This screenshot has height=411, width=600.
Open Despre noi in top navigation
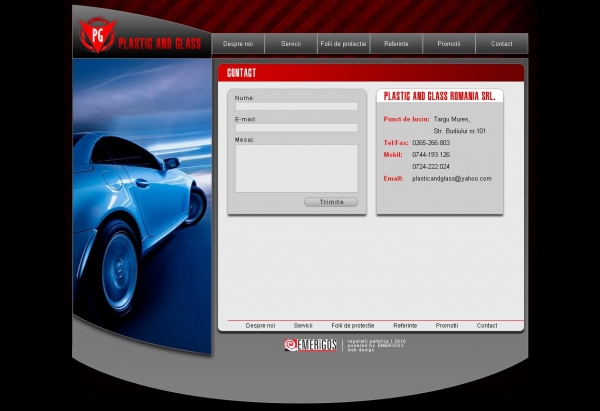point(238,44)
